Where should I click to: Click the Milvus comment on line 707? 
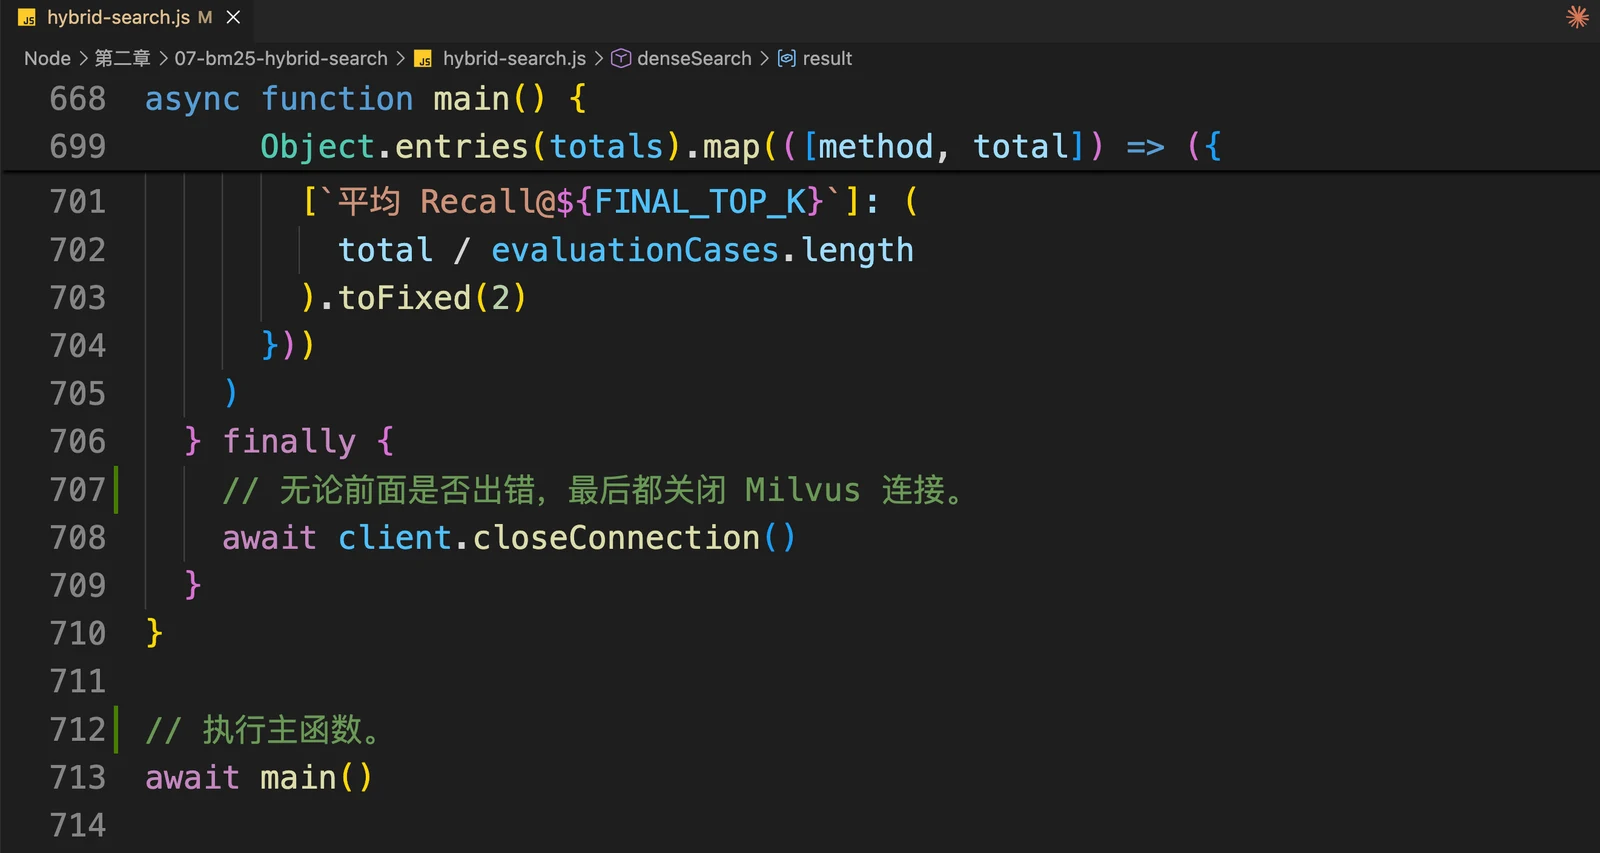click(x=592, y=490)
